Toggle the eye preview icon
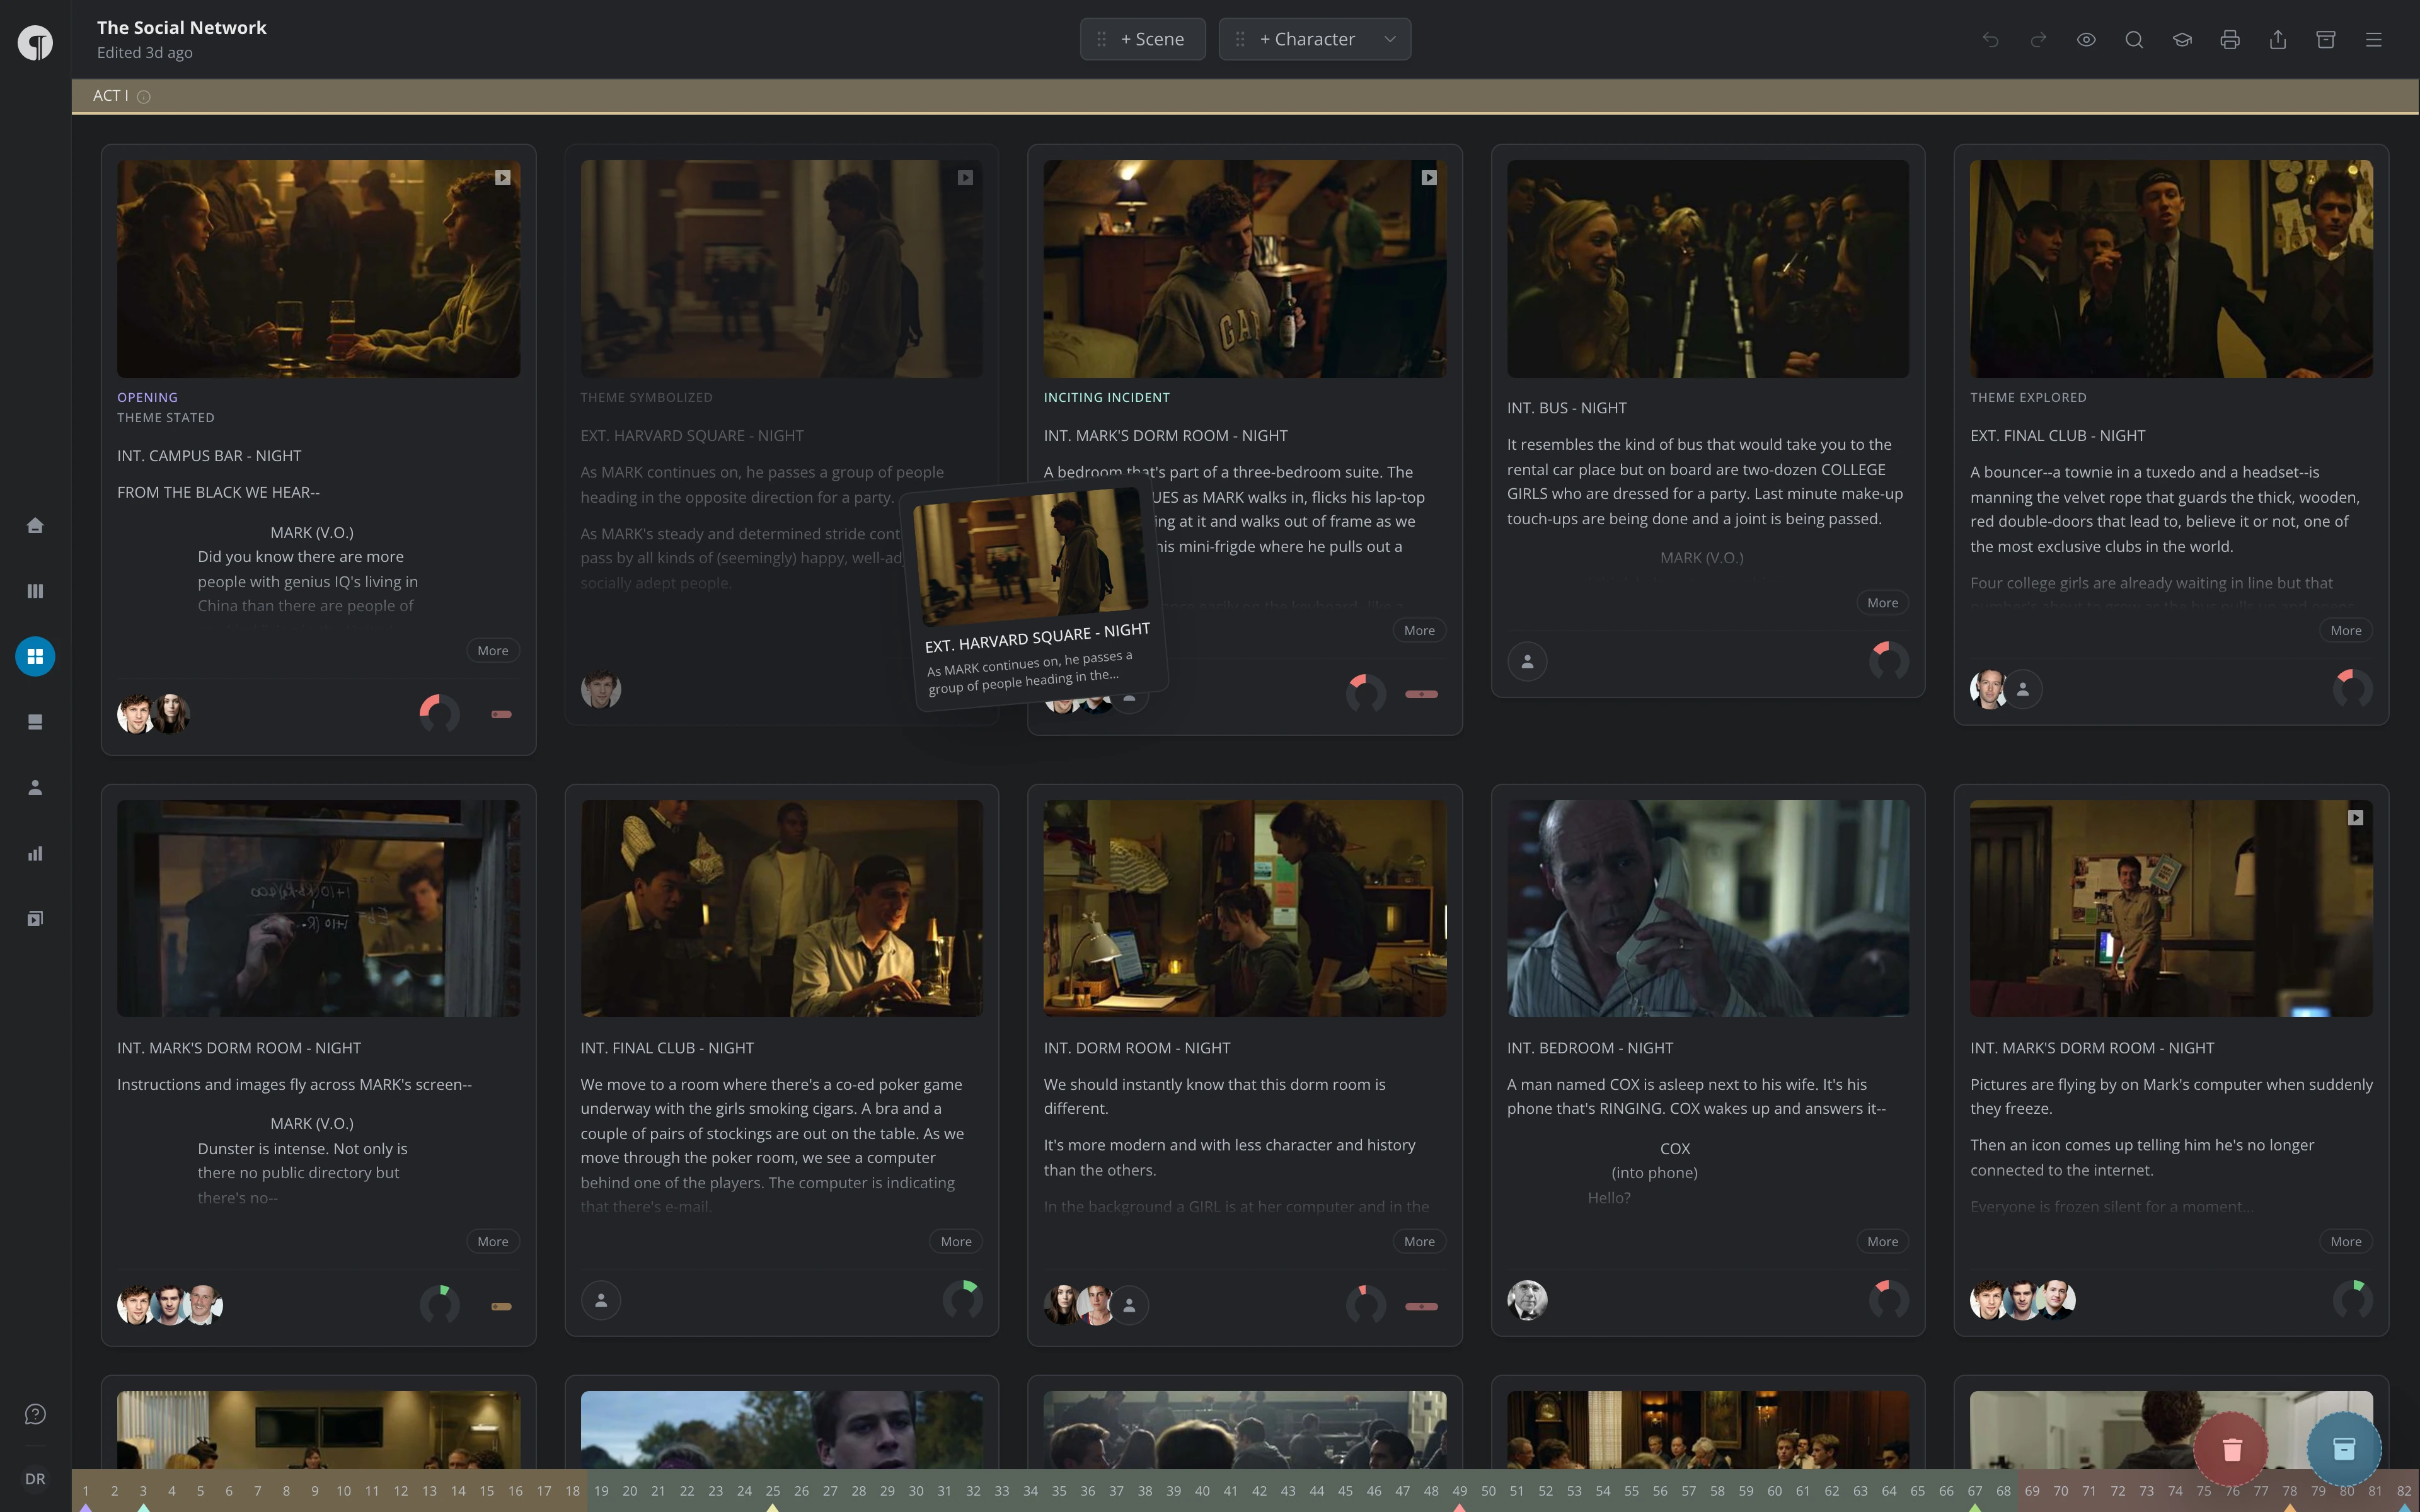This screenshot has height=1512, width=2420. click(x=2086, y=40)
